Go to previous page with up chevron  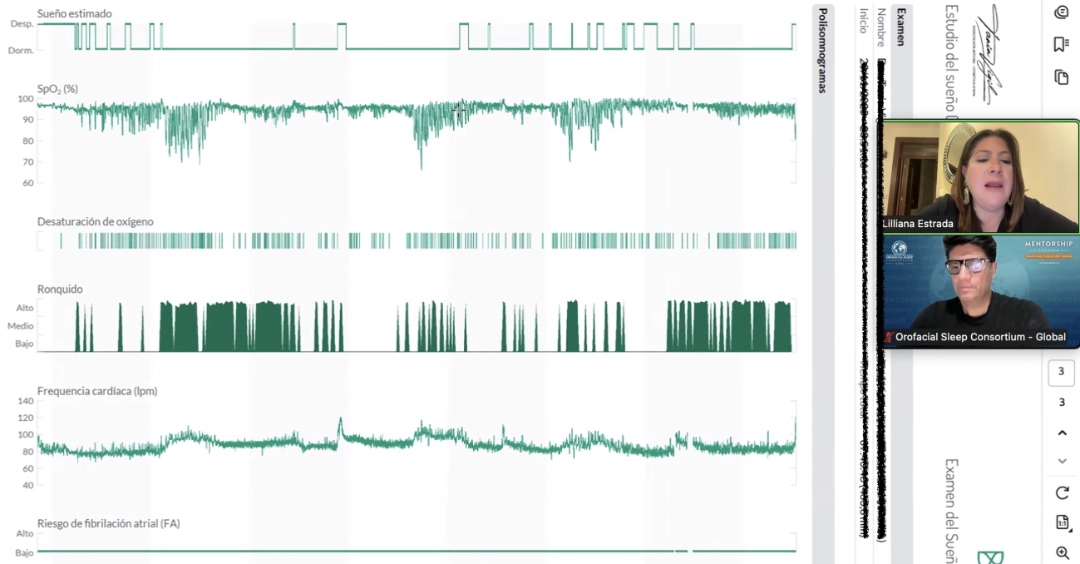tap(1061, 433)
